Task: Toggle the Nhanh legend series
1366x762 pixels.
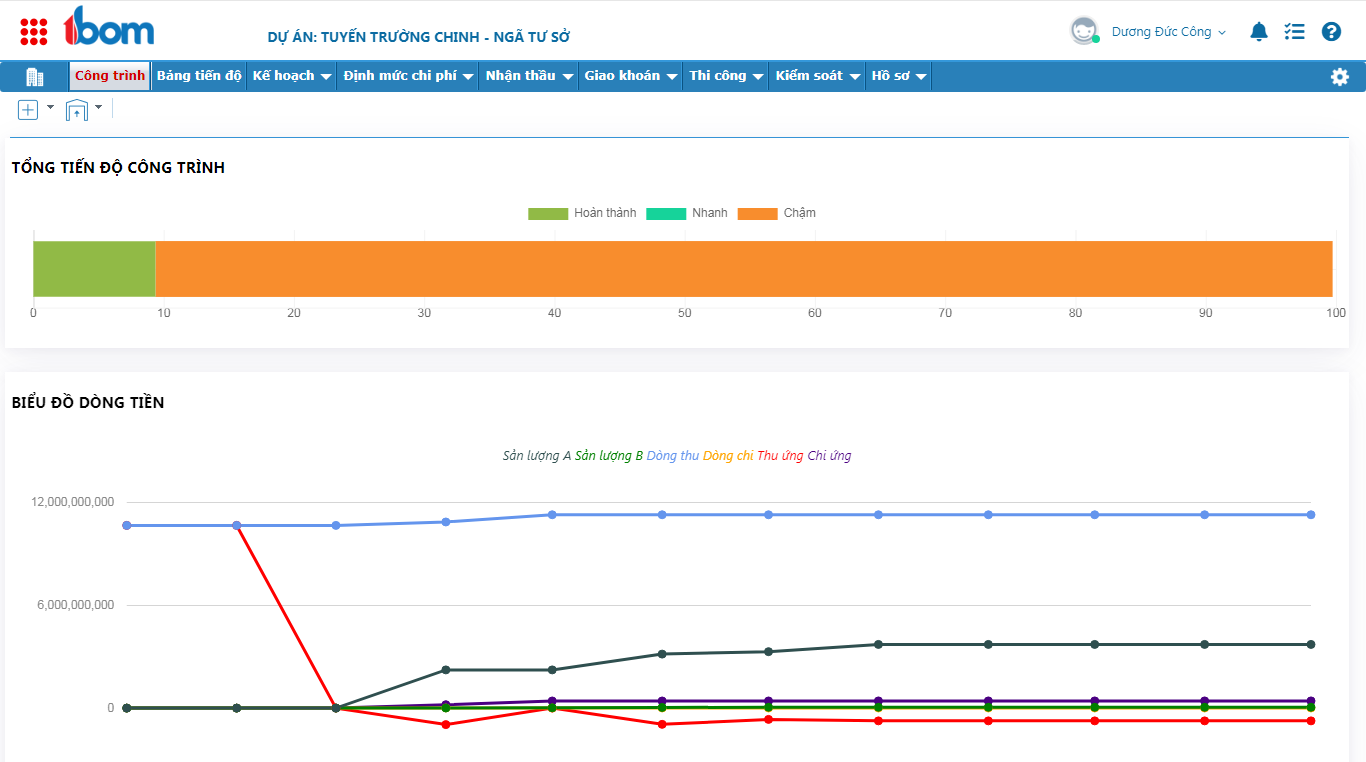Action: [687, 213]
